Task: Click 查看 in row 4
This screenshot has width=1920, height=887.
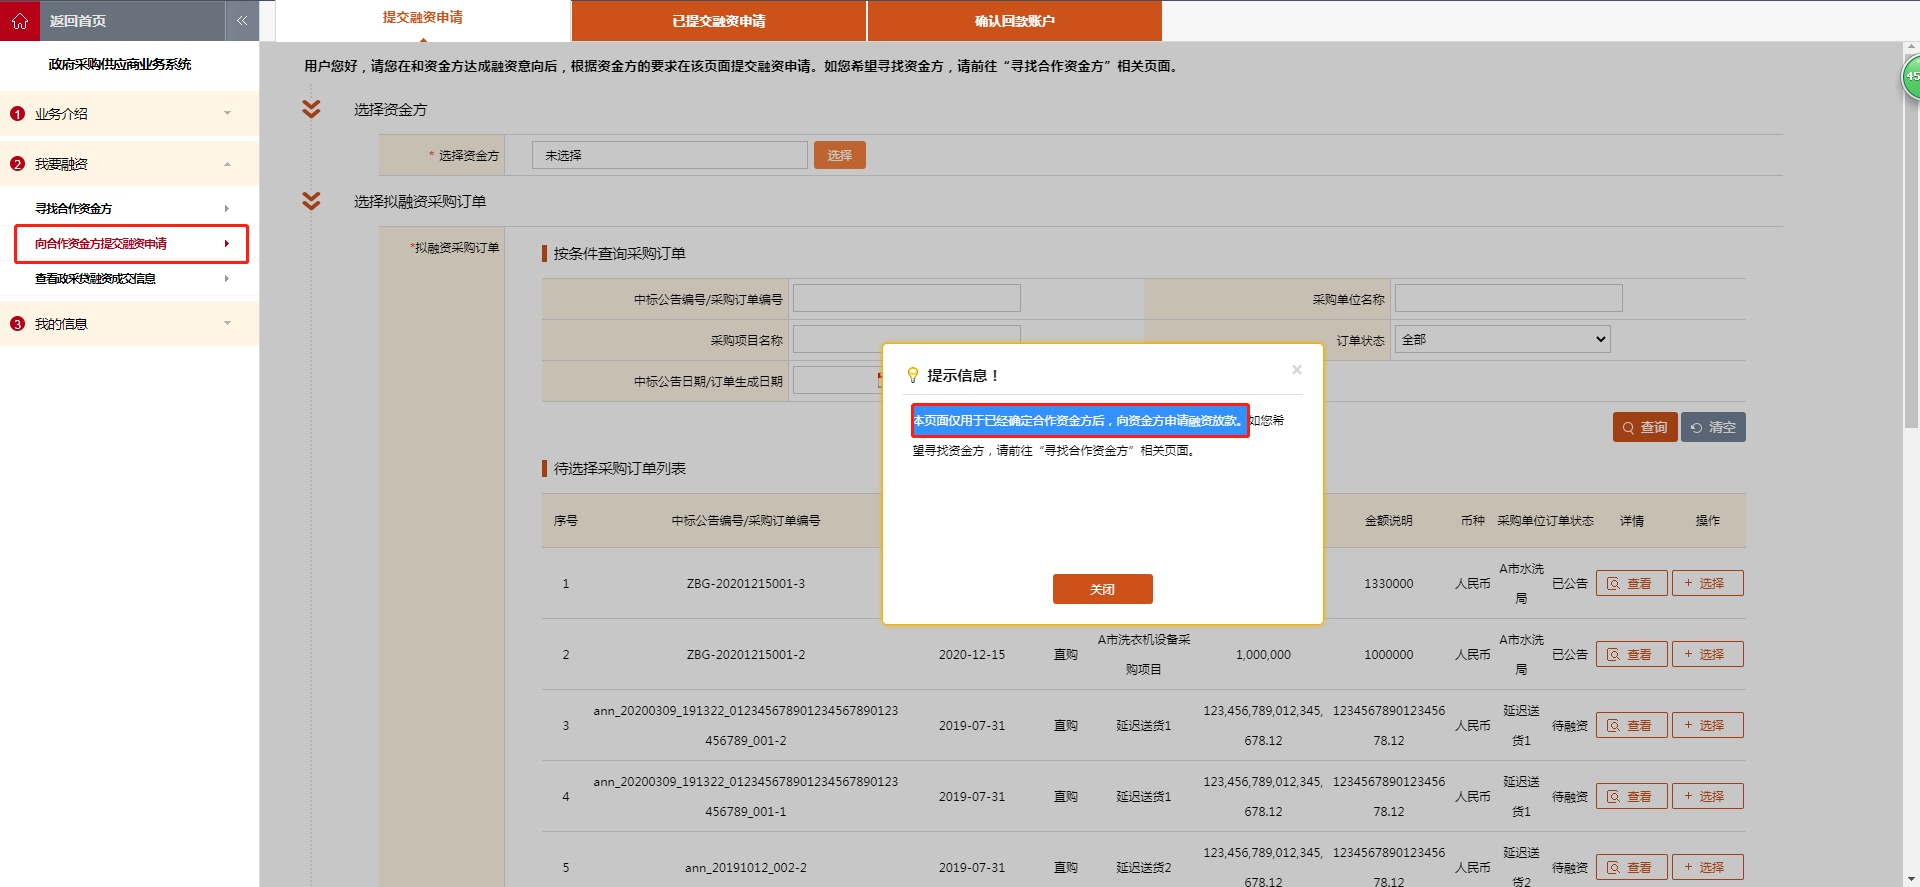Action: click(x=1632, y=796)
